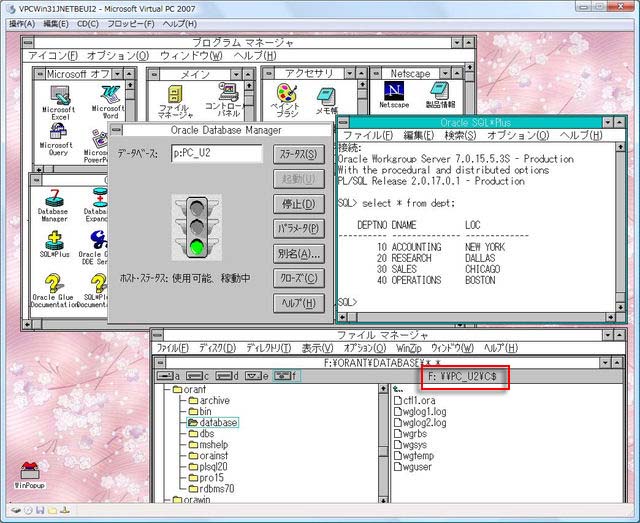This screenshot has width=640, height=523.
Task: Collapse the orant folder in tree
Action: 189,389
